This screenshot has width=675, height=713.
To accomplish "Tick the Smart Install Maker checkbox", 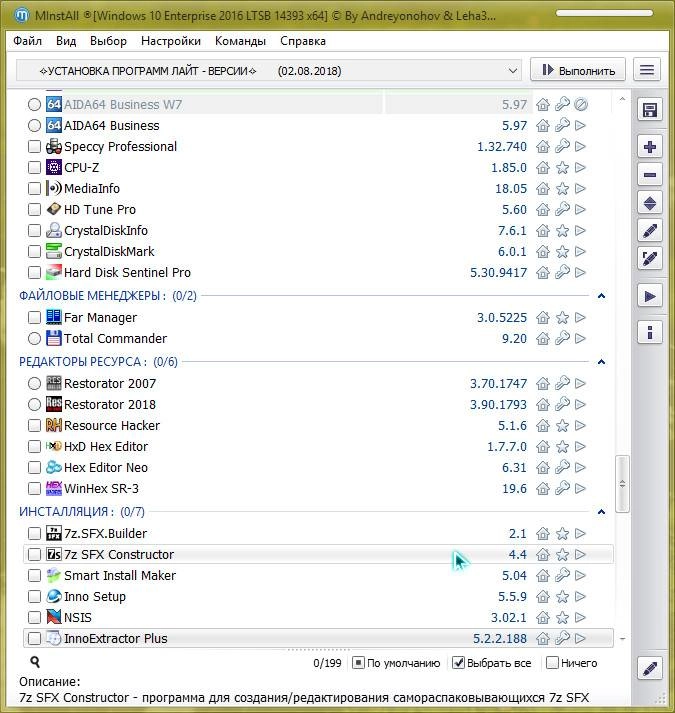I will [34, 575].
